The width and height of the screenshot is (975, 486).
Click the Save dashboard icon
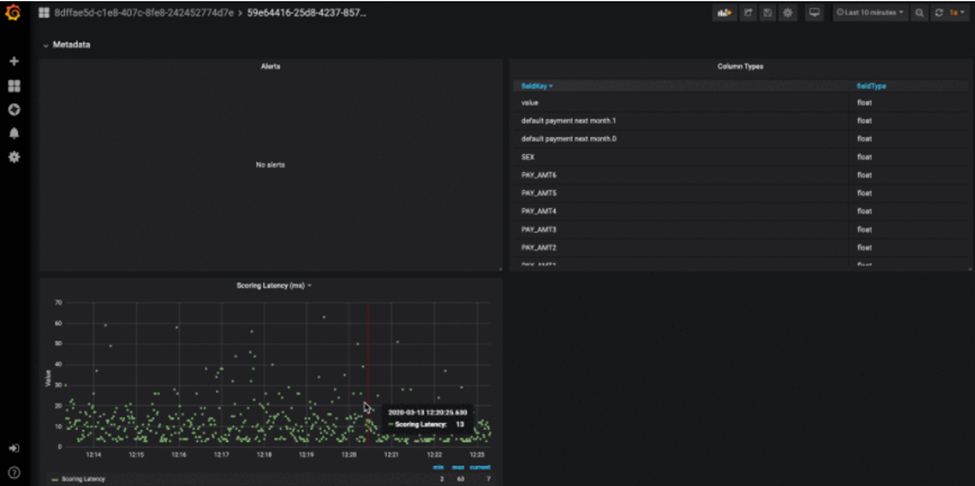(x=767, y=13)
